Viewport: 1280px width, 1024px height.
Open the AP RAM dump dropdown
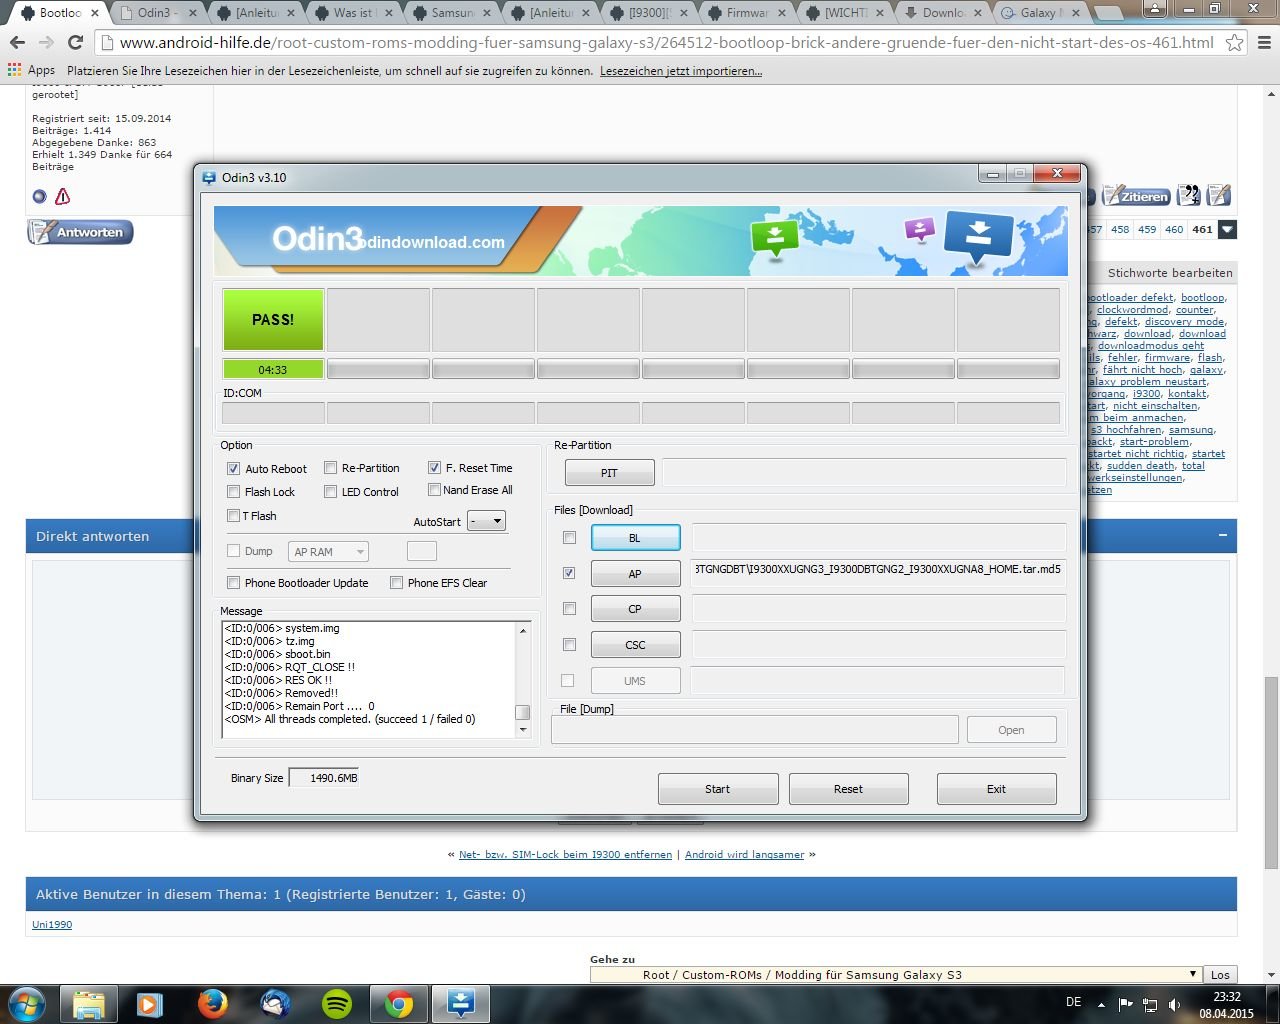click(x=328, y=551)
